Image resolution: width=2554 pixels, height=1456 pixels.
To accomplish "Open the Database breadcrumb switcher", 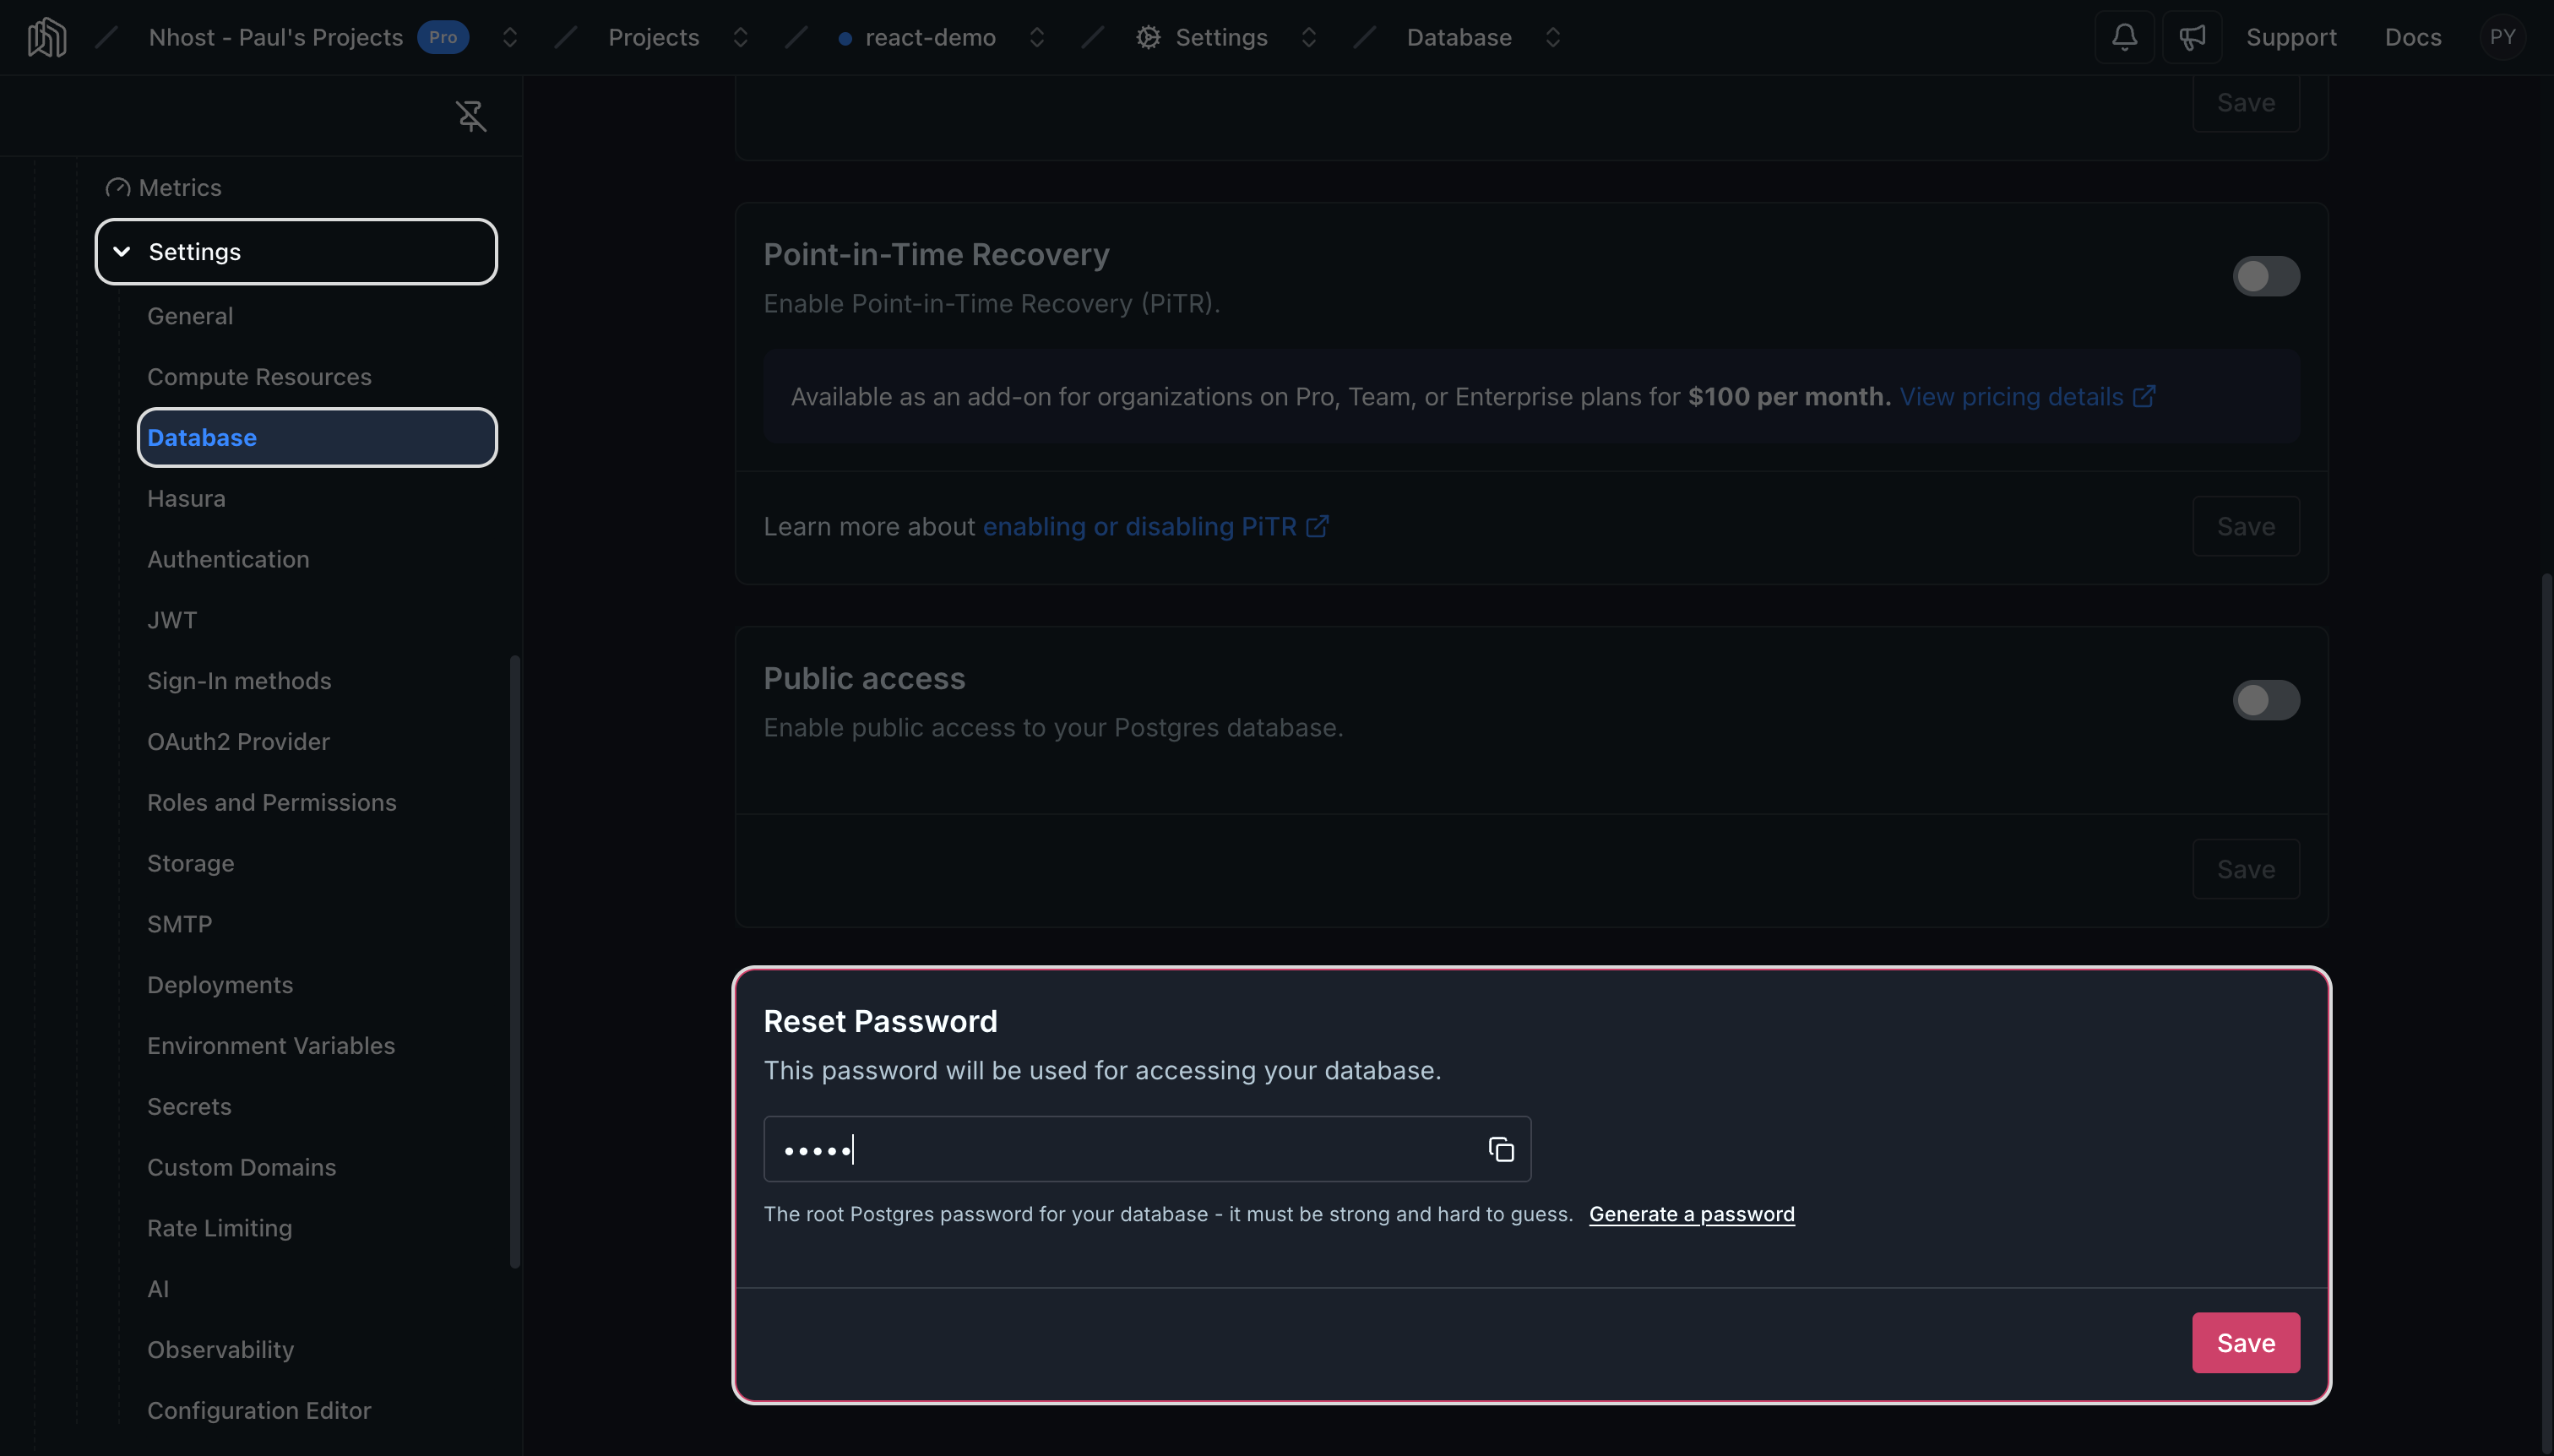I will [1552, 38].
